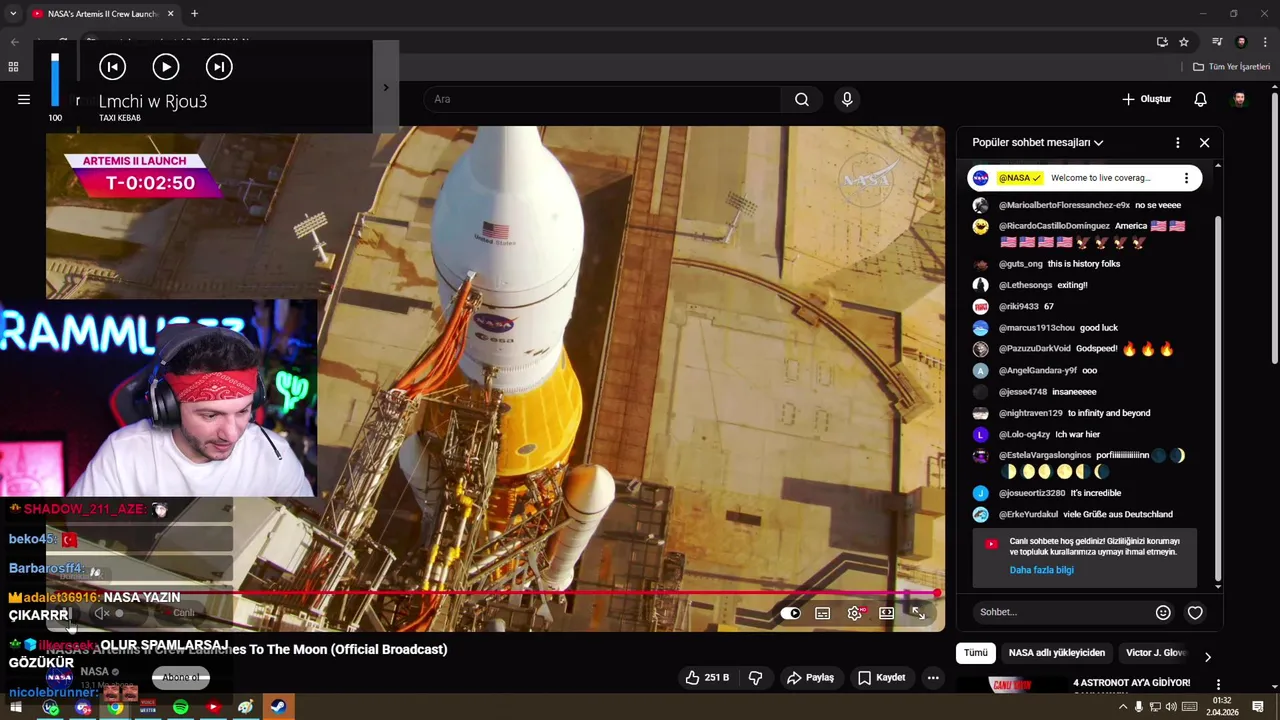Open the YouTube account avatar menu

(x=1239, y=99)
